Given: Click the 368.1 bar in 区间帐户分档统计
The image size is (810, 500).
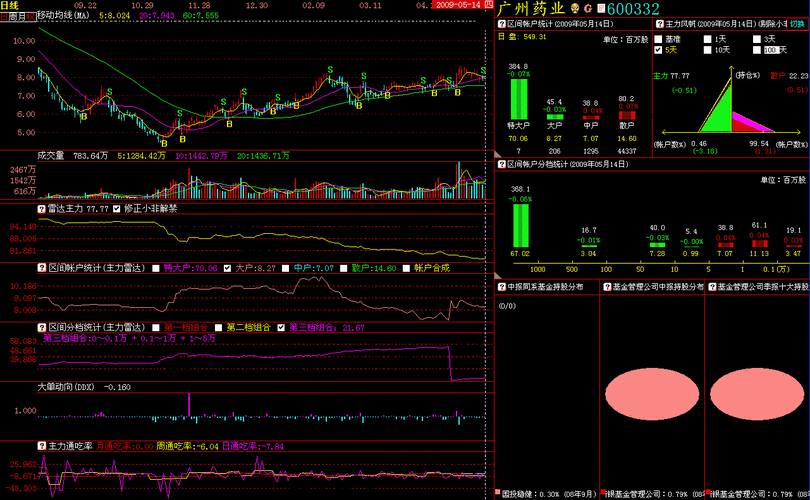Looking at the screenshot, I should (521, 226).
